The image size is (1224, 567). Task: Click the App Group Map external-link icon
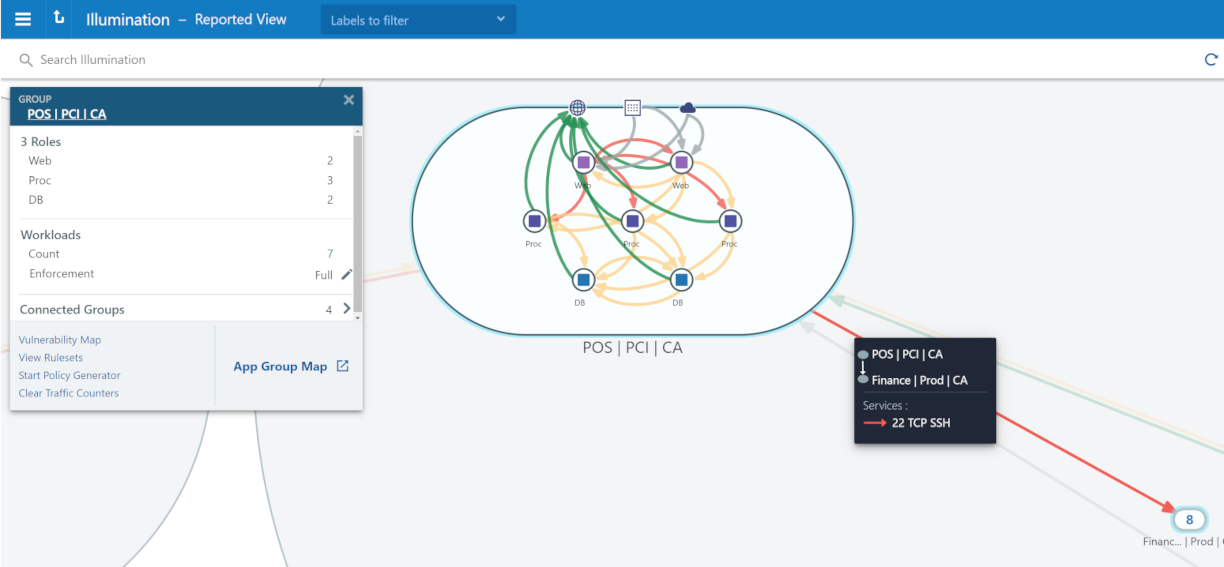[343, 366]
